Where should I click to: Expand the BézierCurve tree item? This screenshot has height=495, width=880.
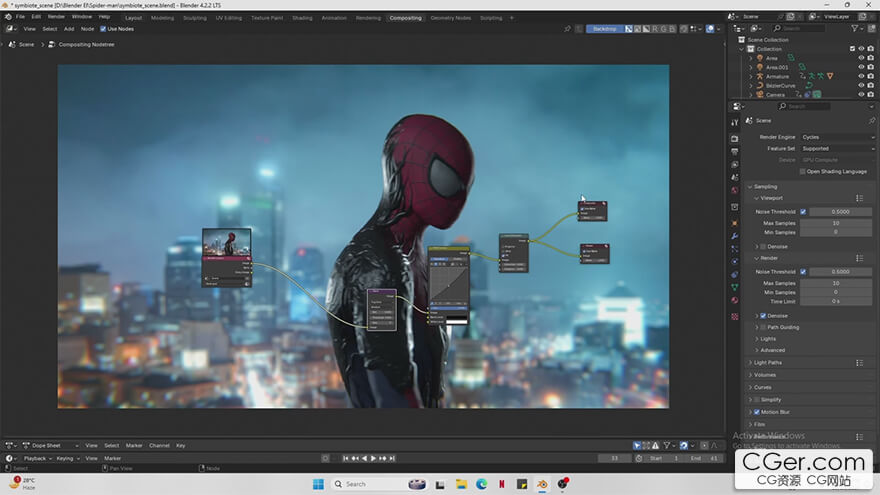751,85
